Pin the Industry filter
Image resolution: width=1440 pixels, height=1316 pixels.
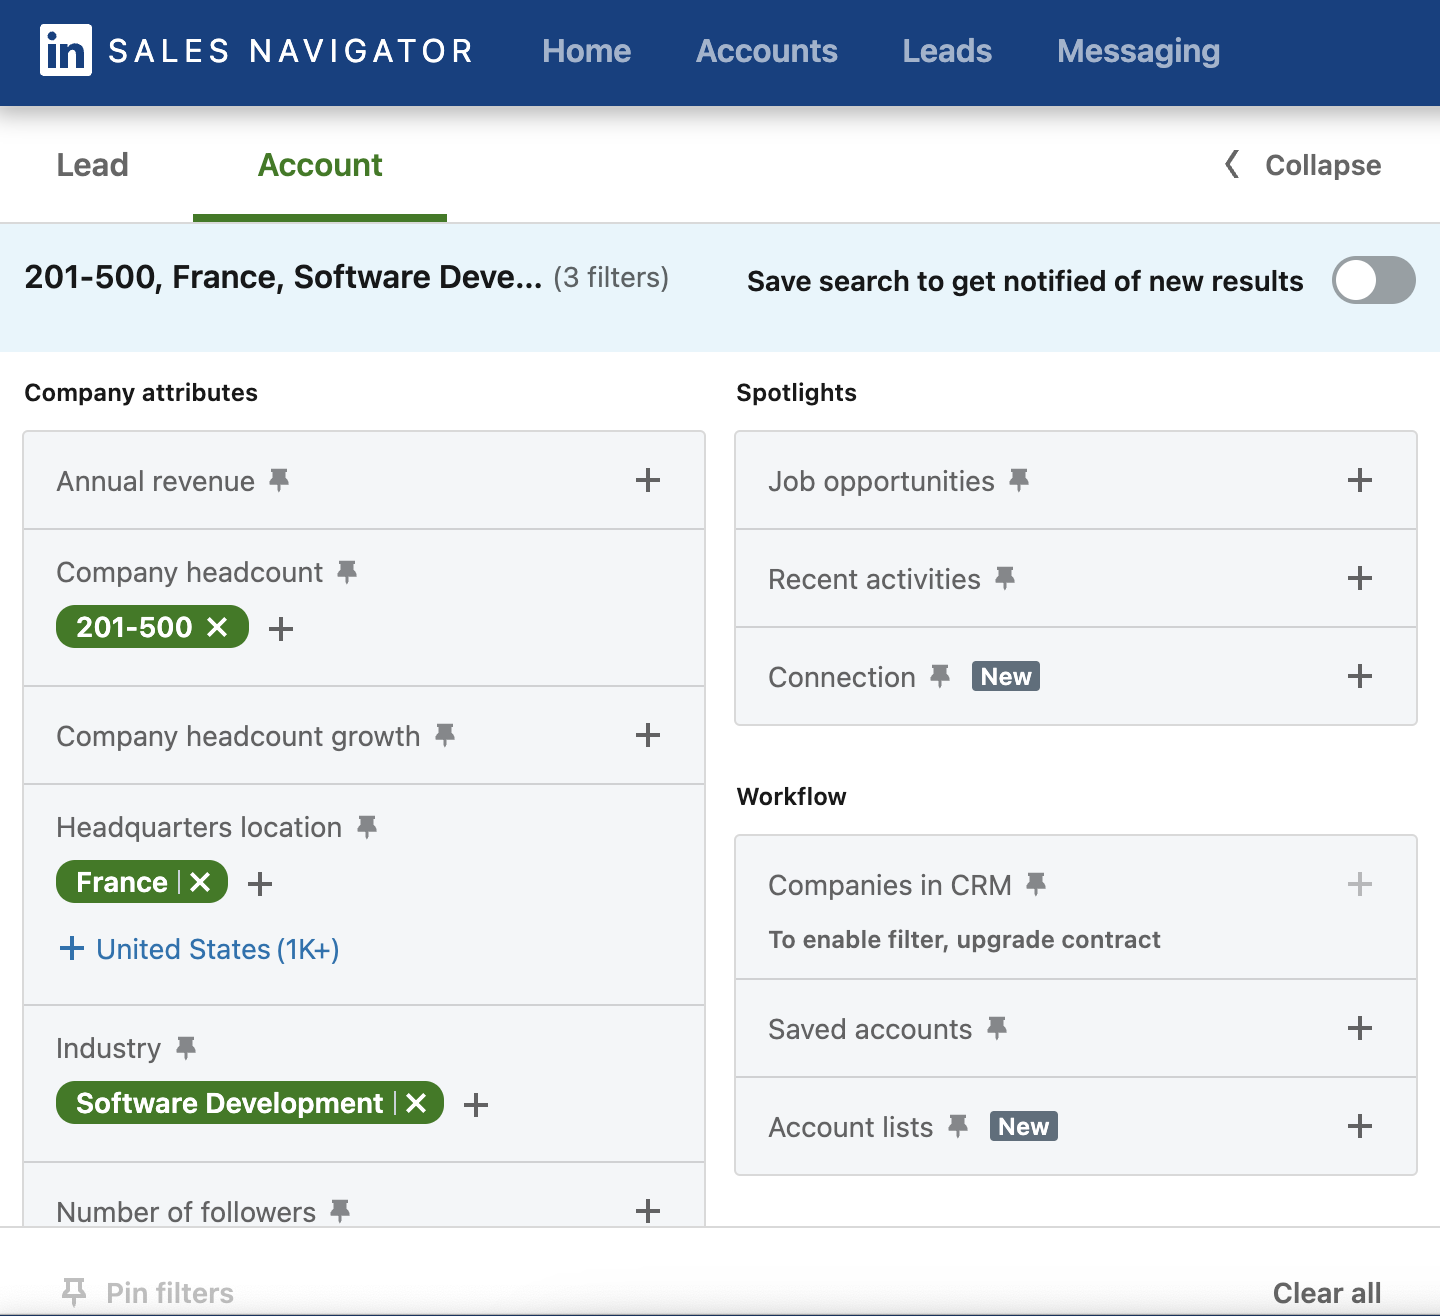(x=186, y=1048)
